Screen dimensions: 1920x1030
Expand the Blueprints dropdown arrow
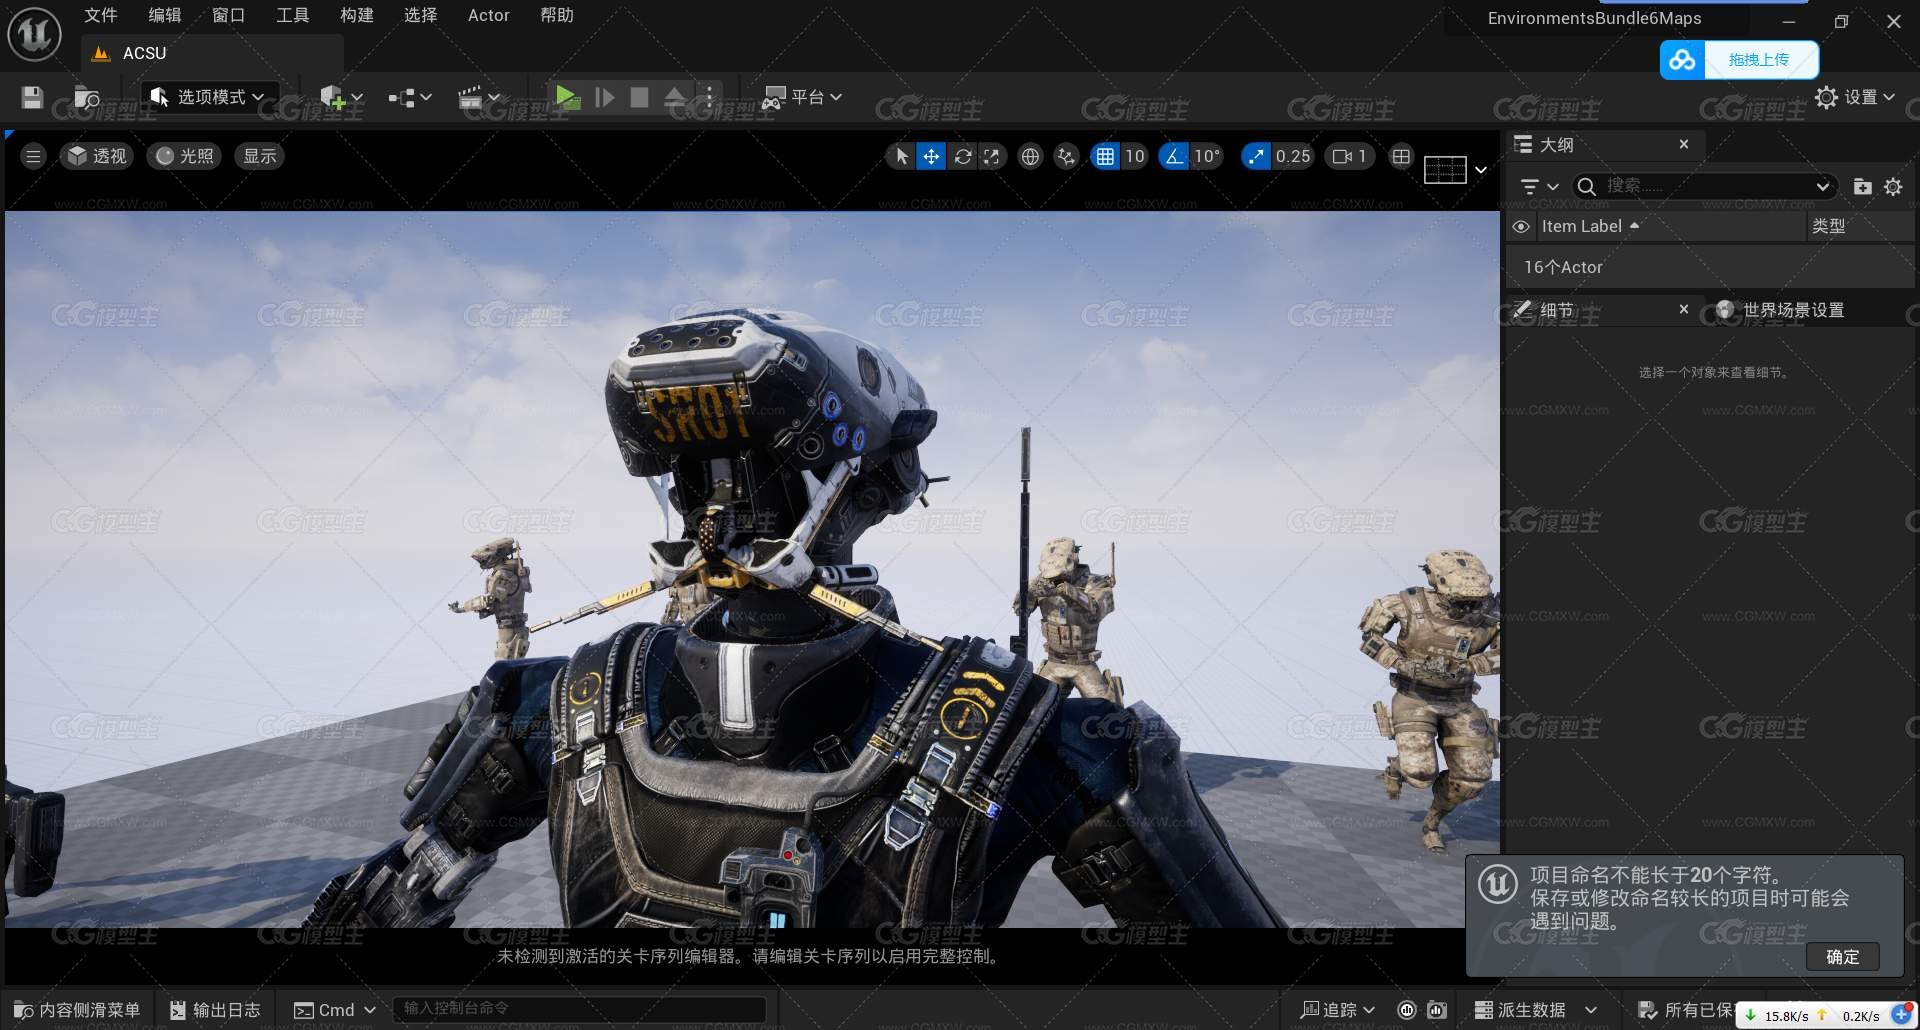(x=426, y=97)
